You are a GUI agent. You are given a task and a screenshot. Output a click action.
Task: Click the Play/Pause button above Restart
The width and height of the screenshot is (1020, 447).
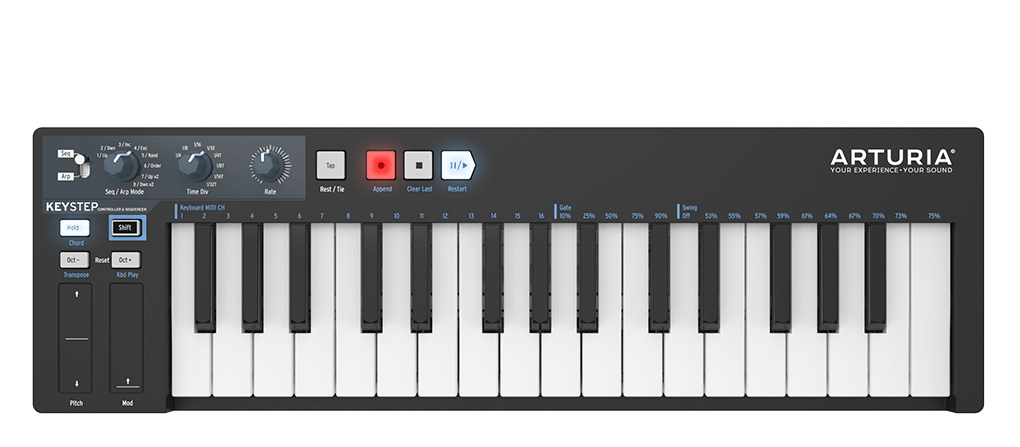click(458, 165)
